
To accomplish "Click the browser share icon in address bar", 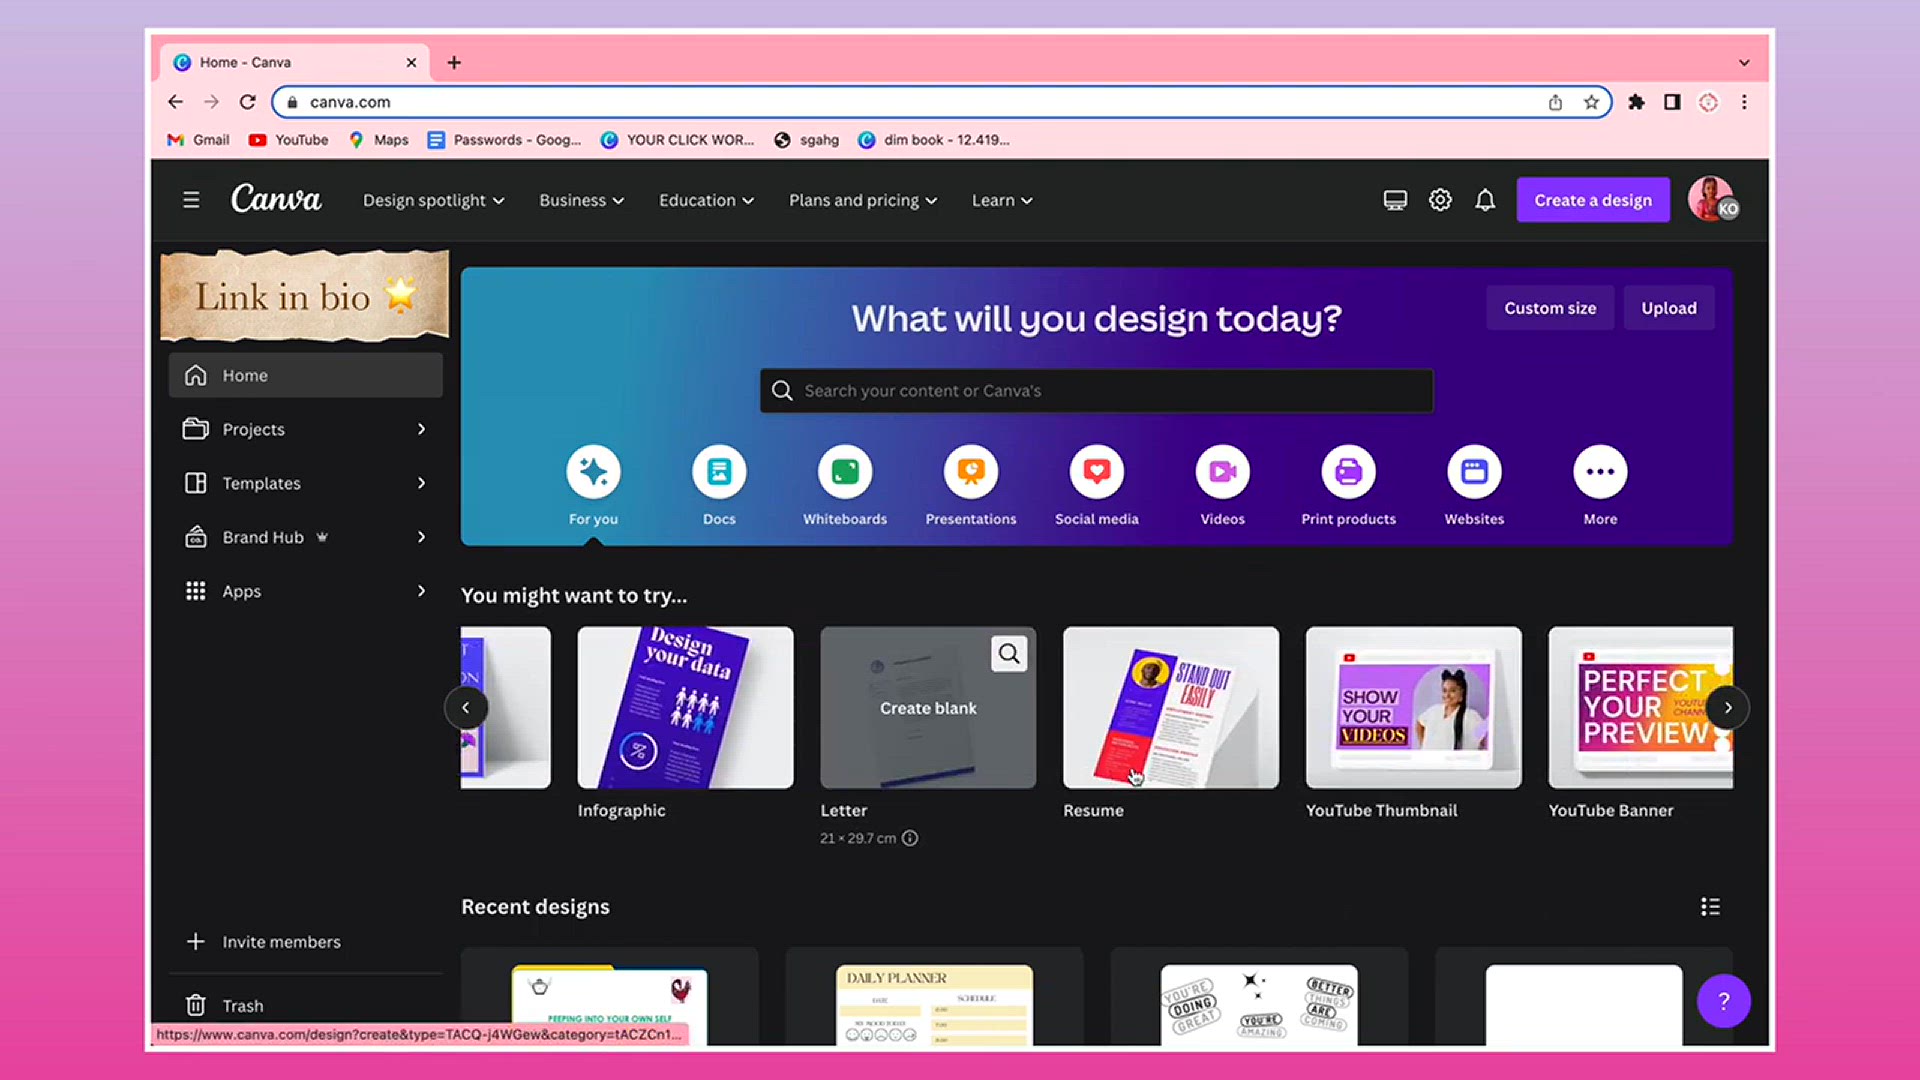I will 1555,102.
